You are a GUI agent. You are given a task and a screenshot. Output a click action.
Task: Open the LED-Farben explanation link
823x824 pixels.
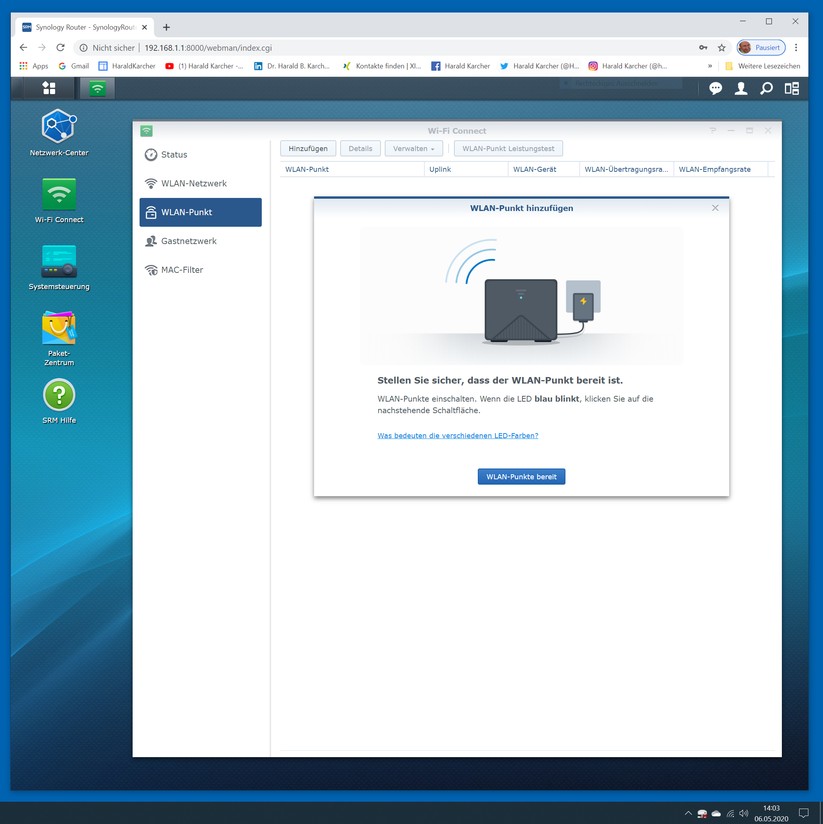pyautogui.click(x=457, y=436)
